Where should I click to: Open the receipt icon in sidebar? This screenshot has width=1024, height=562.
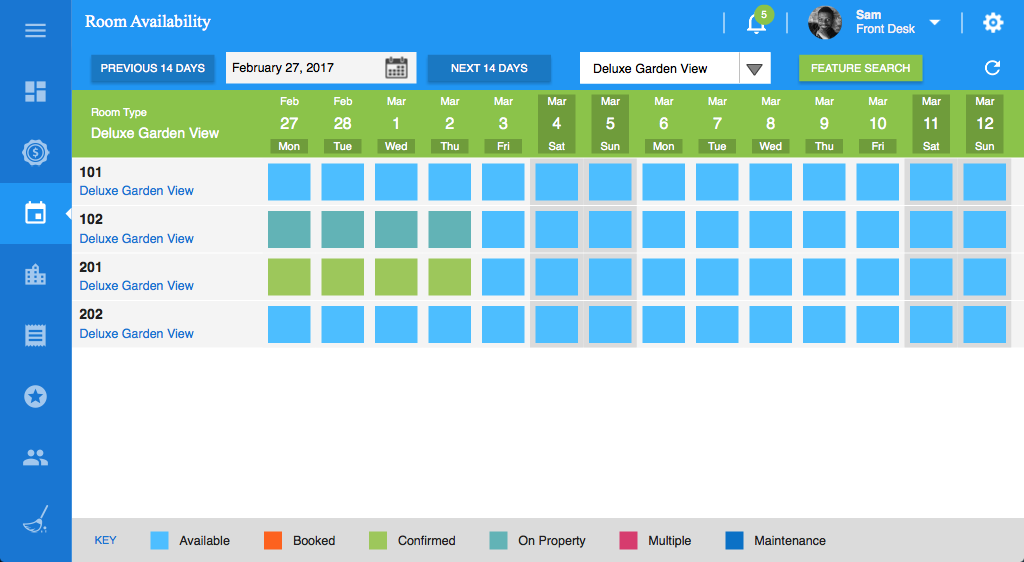tap(35, 335)
